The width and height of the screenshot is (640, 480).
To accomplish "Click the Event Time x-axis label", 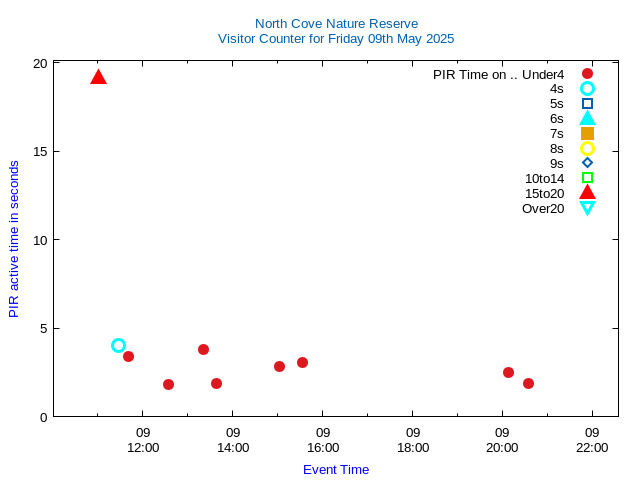I will pos(336,470).
